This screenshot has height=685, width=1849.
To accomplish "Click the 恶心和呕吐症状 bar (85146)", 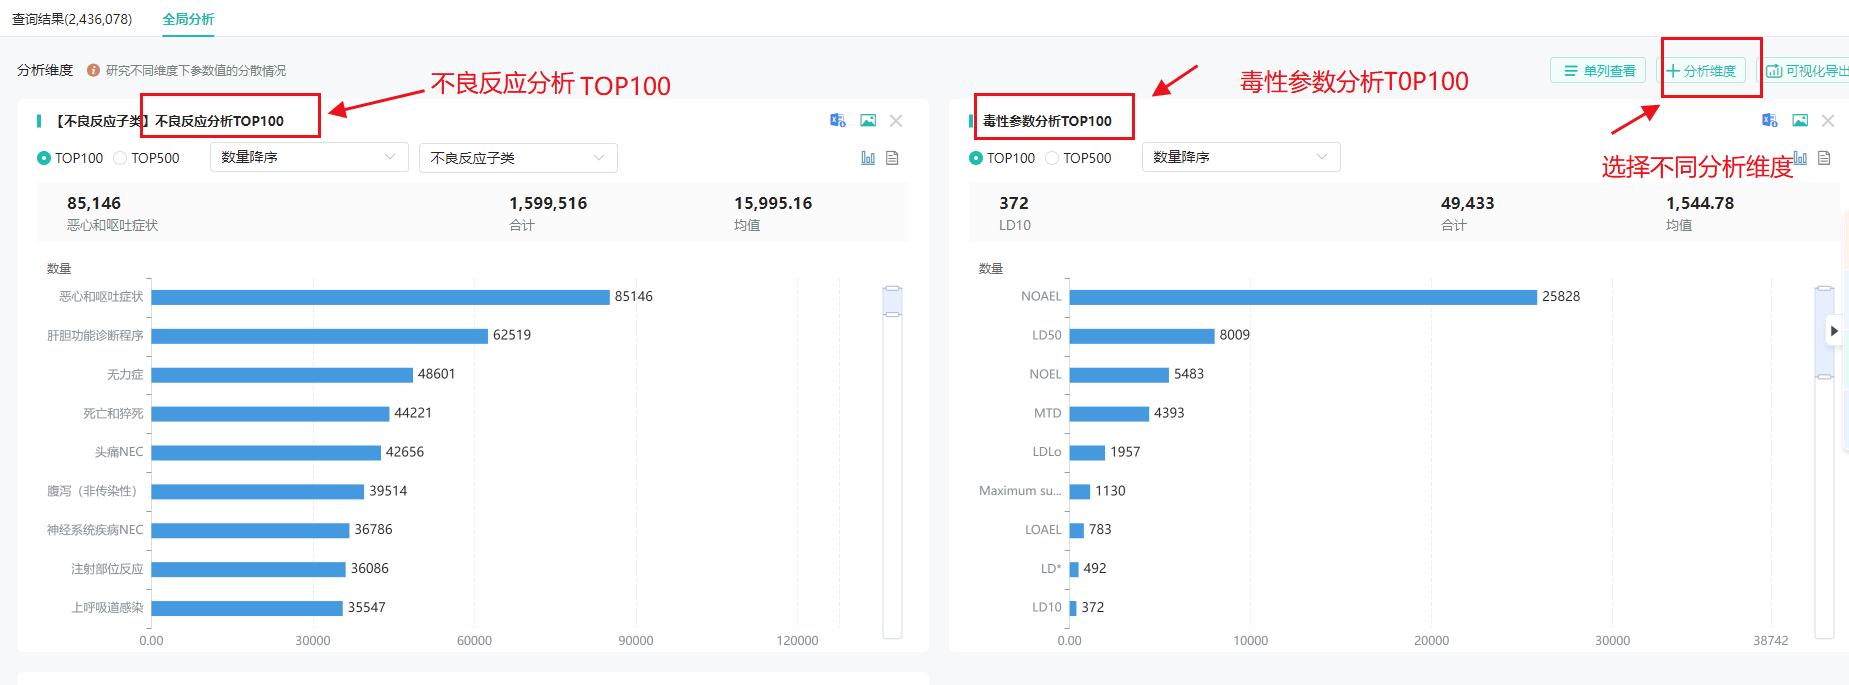I will (x=380, y=297).
